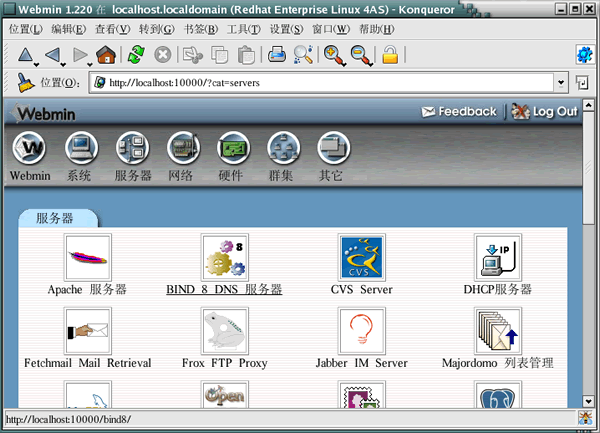Viewport: 600px width, 433px height.
Task: Open the 硬件 category icon
Action: coord(233,148)
